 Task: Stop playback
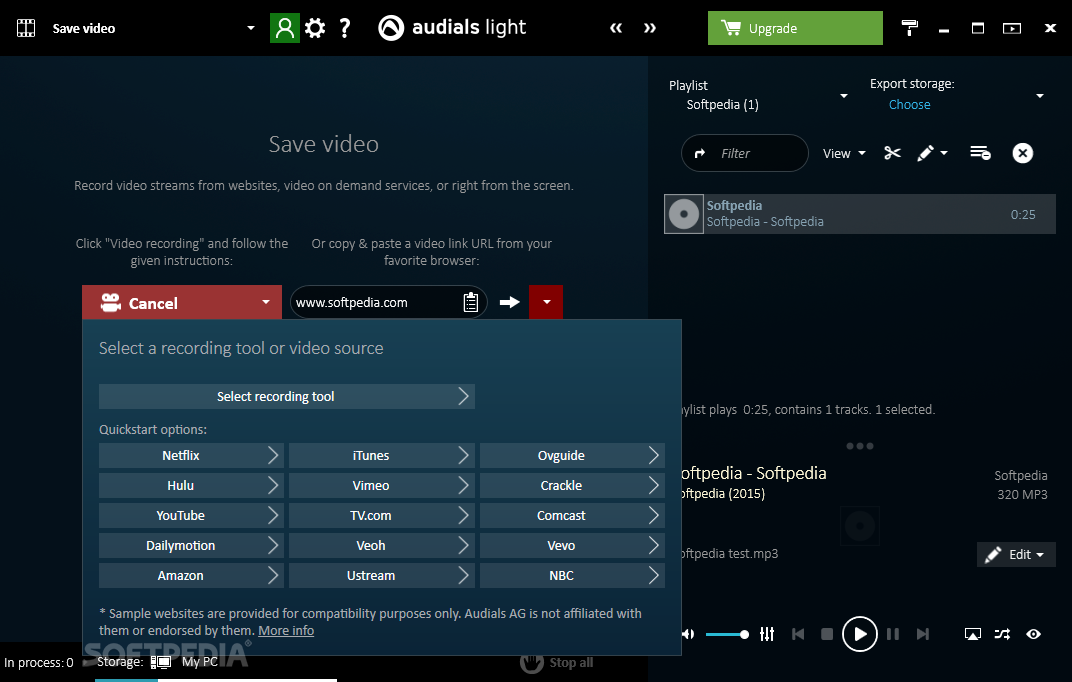point(827,634)
